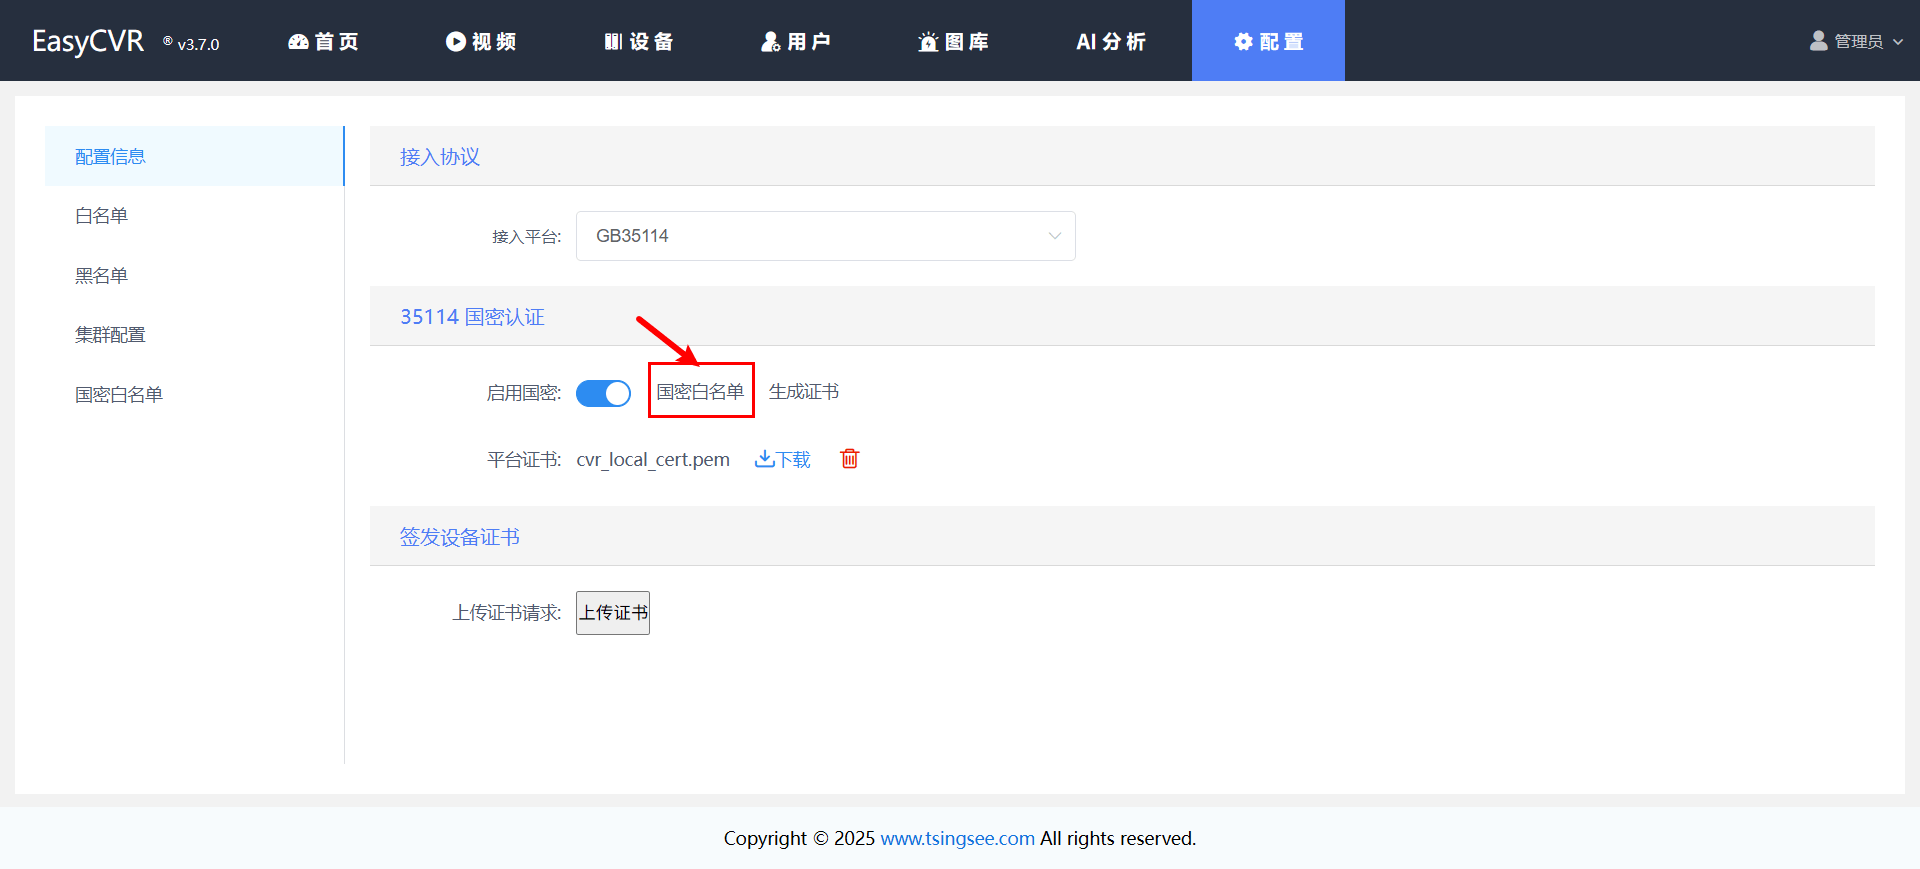Switch to the AI分析 tab
This screenshot has height=869, width=1920.
pyautogui.click(x=1111, y=41)
